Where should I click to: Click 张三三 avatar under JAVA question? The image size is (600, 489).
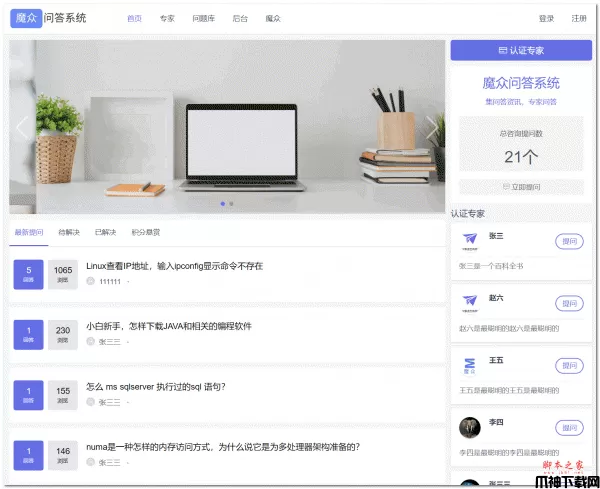point(90,341)
